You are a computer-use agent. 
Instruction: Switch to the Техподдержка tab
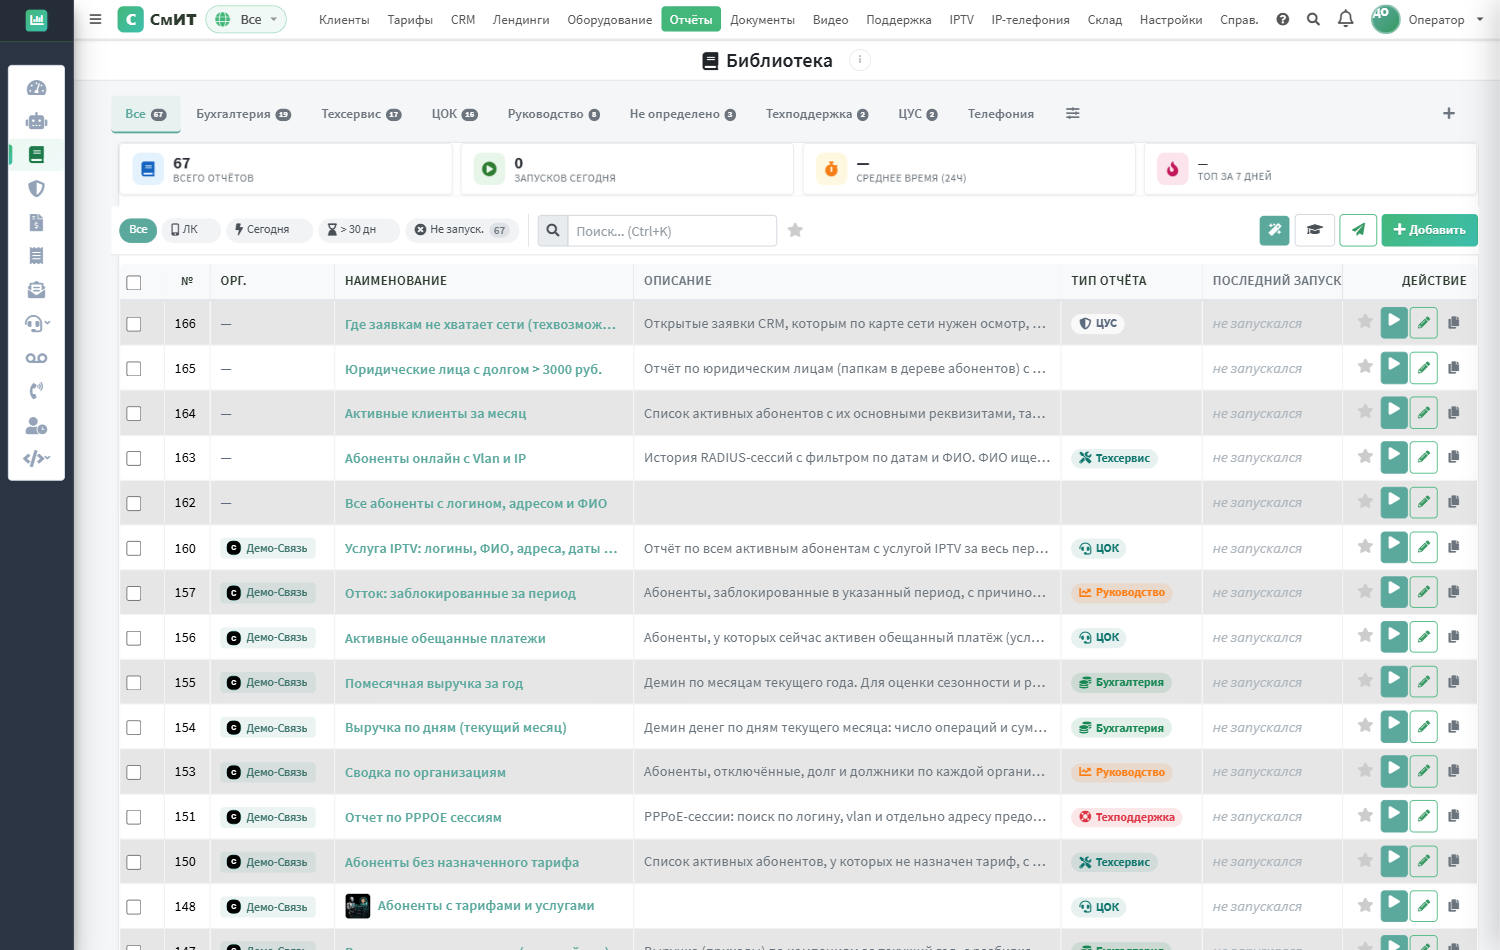[817, 114]
